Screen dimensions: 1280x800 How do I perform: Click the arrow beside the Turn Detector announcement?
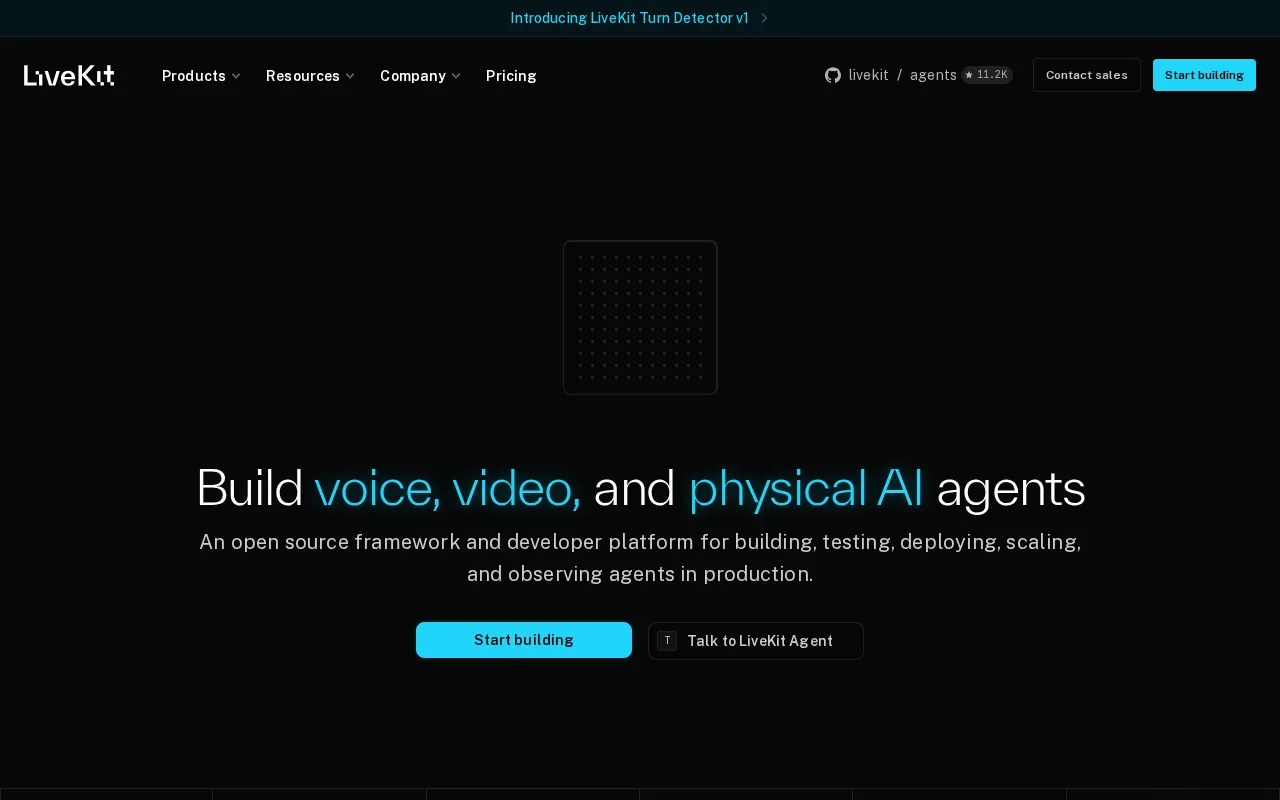(x=764, y=18)
